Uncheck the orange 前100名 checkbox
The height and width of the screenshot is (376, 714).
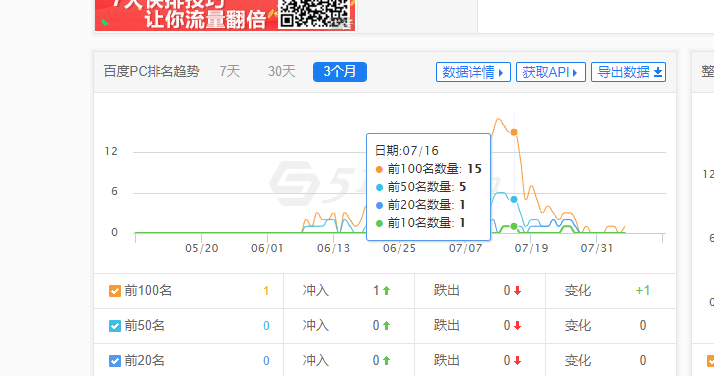click(115, 291)
